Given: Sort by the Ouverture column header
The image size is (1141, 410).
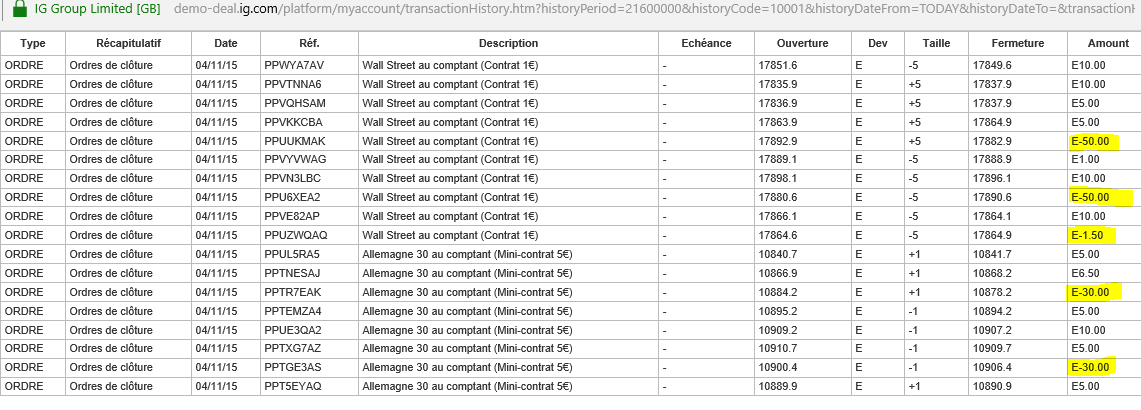Looking at the screenshot, I should point(802,44).
